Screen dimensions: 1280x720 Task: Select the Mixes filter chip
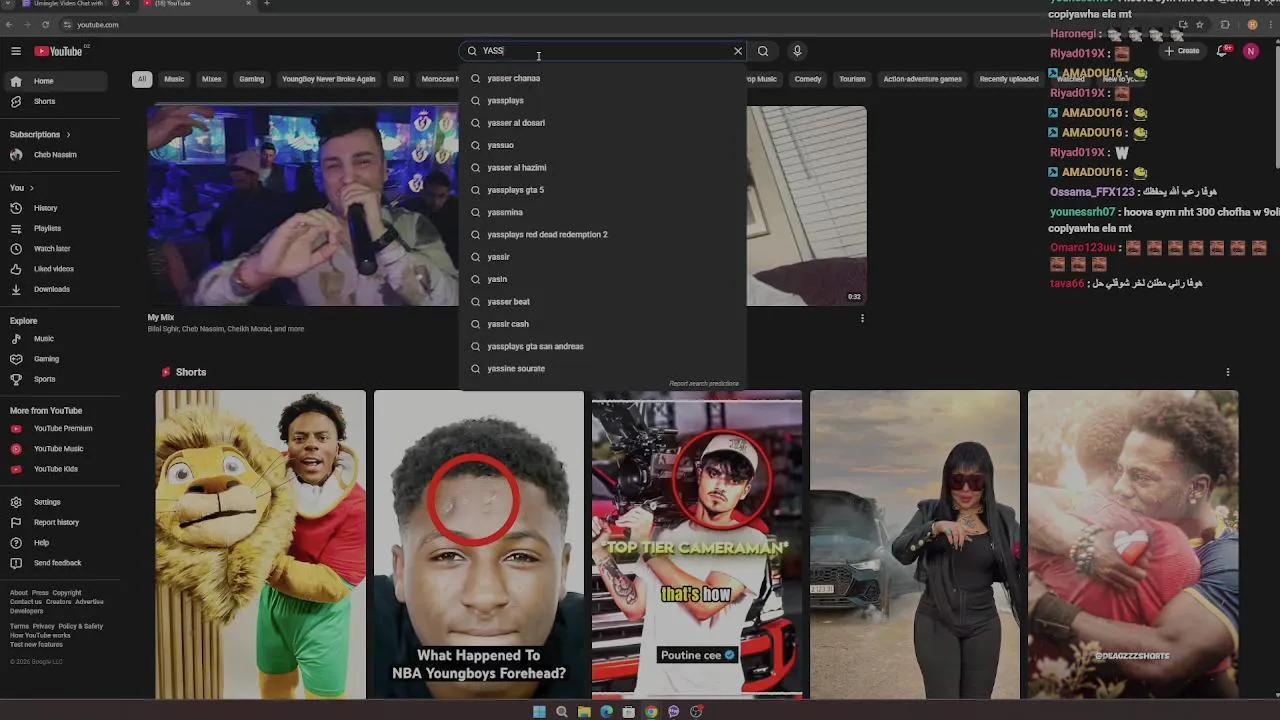point(212,79)
